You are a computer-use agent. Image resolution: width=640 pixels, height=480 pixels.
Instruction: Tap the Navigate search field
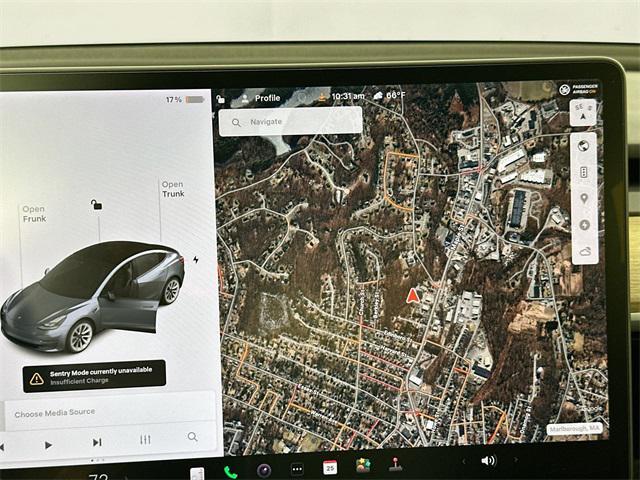pos(290,121)
